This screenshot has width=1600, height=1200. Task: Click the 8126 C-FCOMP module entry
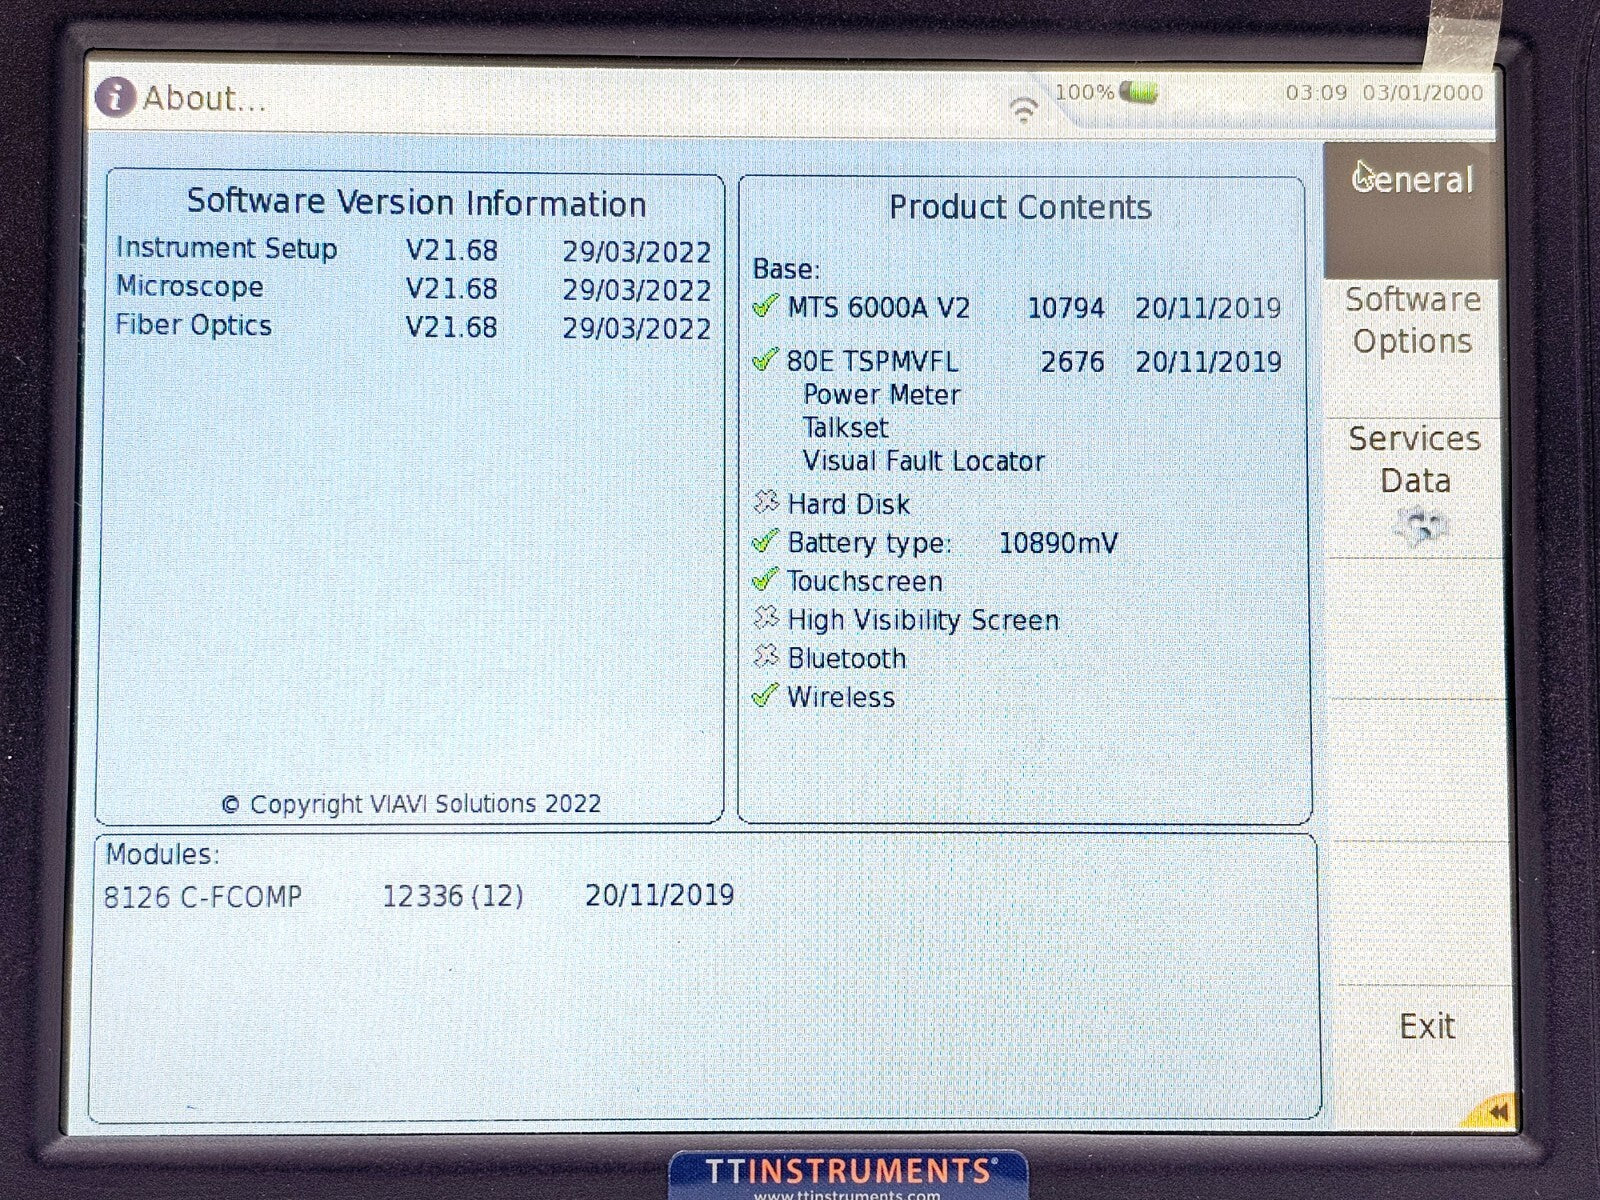(x=203, y=896)
